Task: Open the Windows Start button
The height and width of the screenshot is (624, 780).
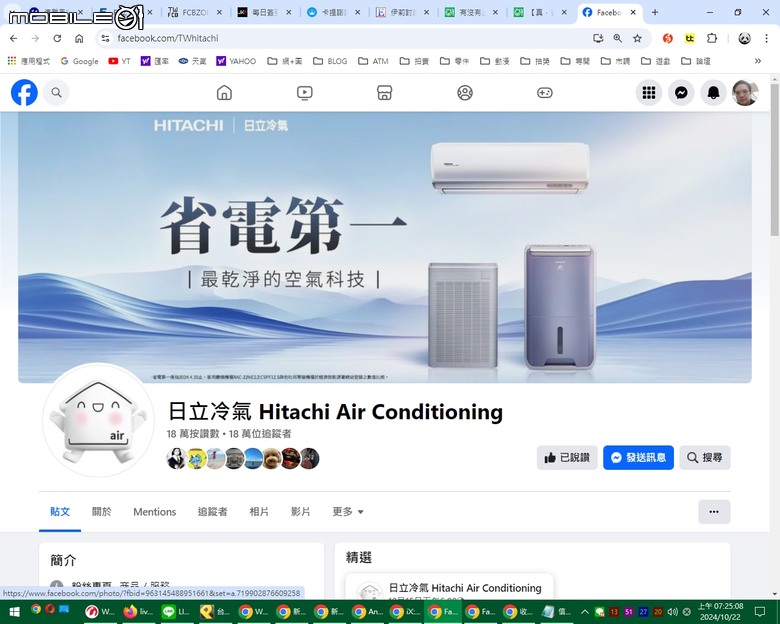Action: (14, 612)
